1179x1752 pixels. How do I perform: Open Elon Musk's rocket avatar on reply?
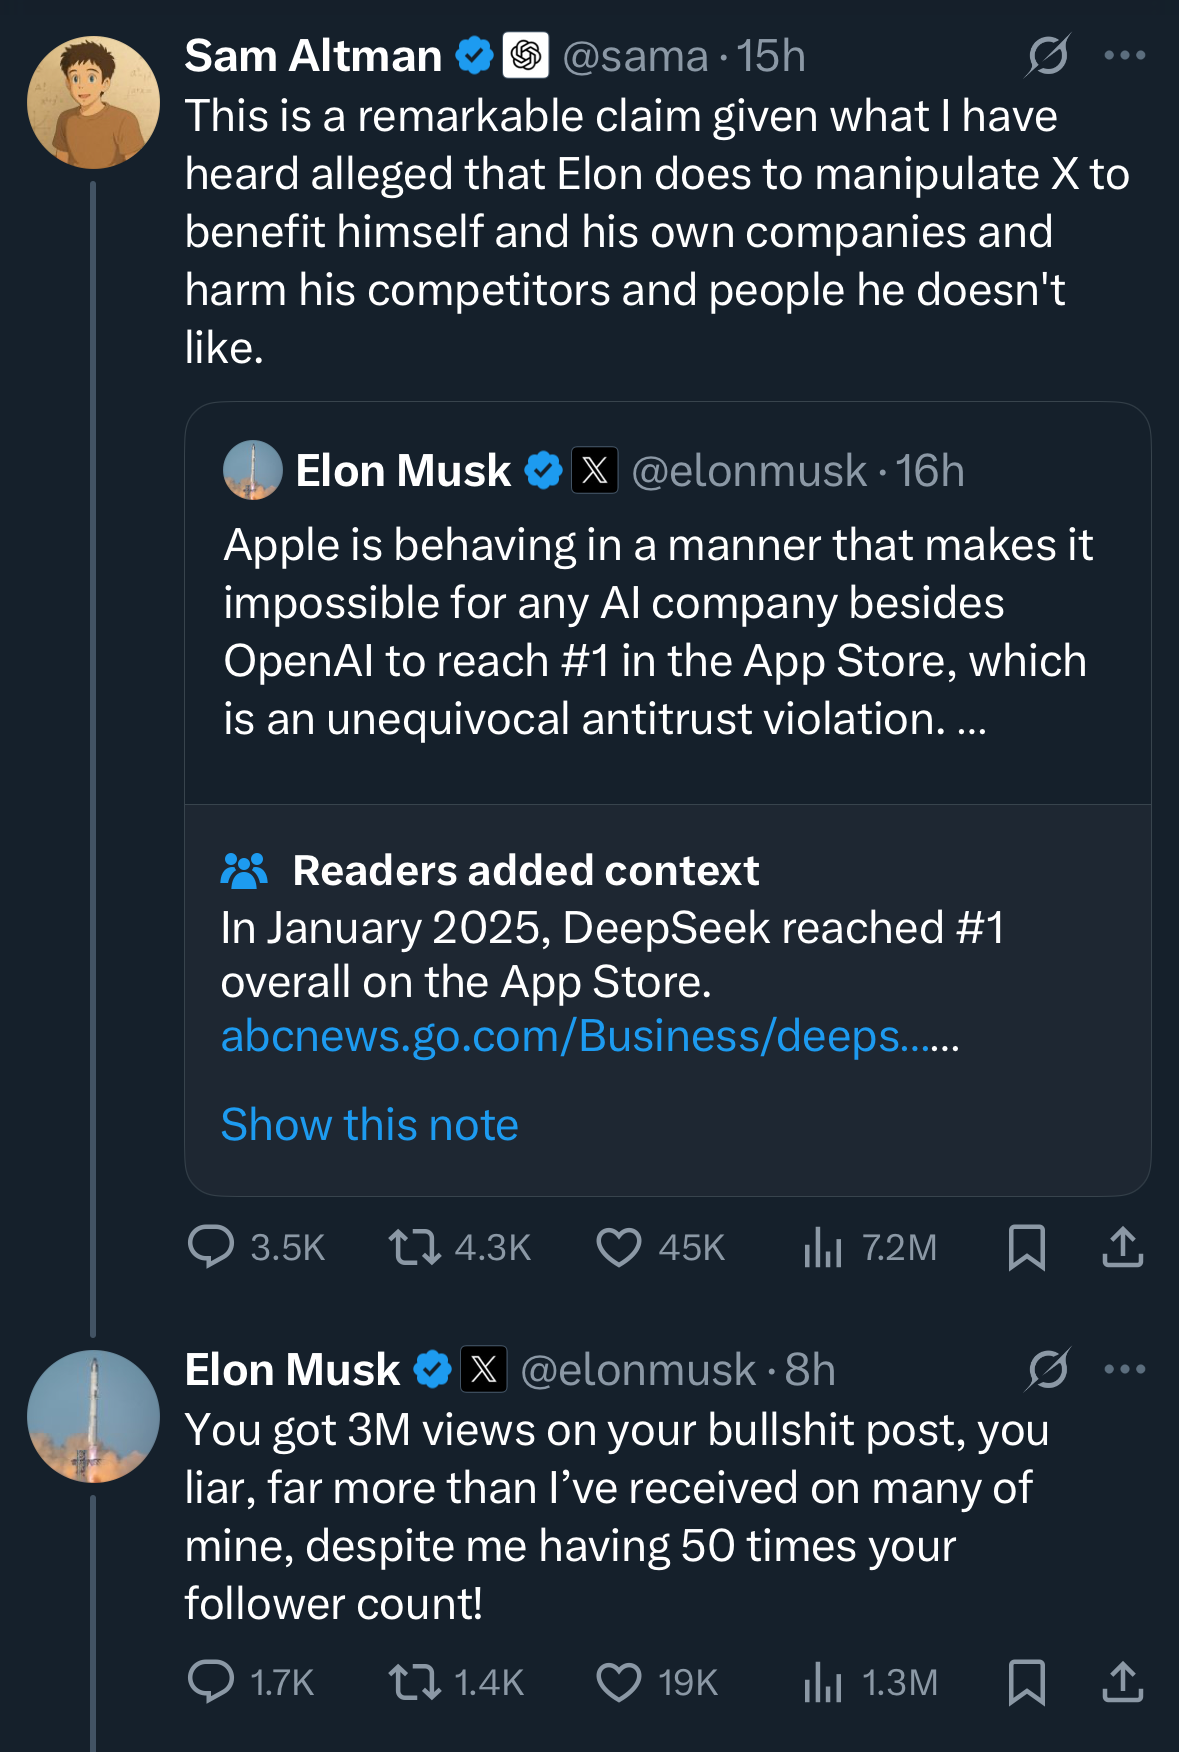tap(93, 1416)
